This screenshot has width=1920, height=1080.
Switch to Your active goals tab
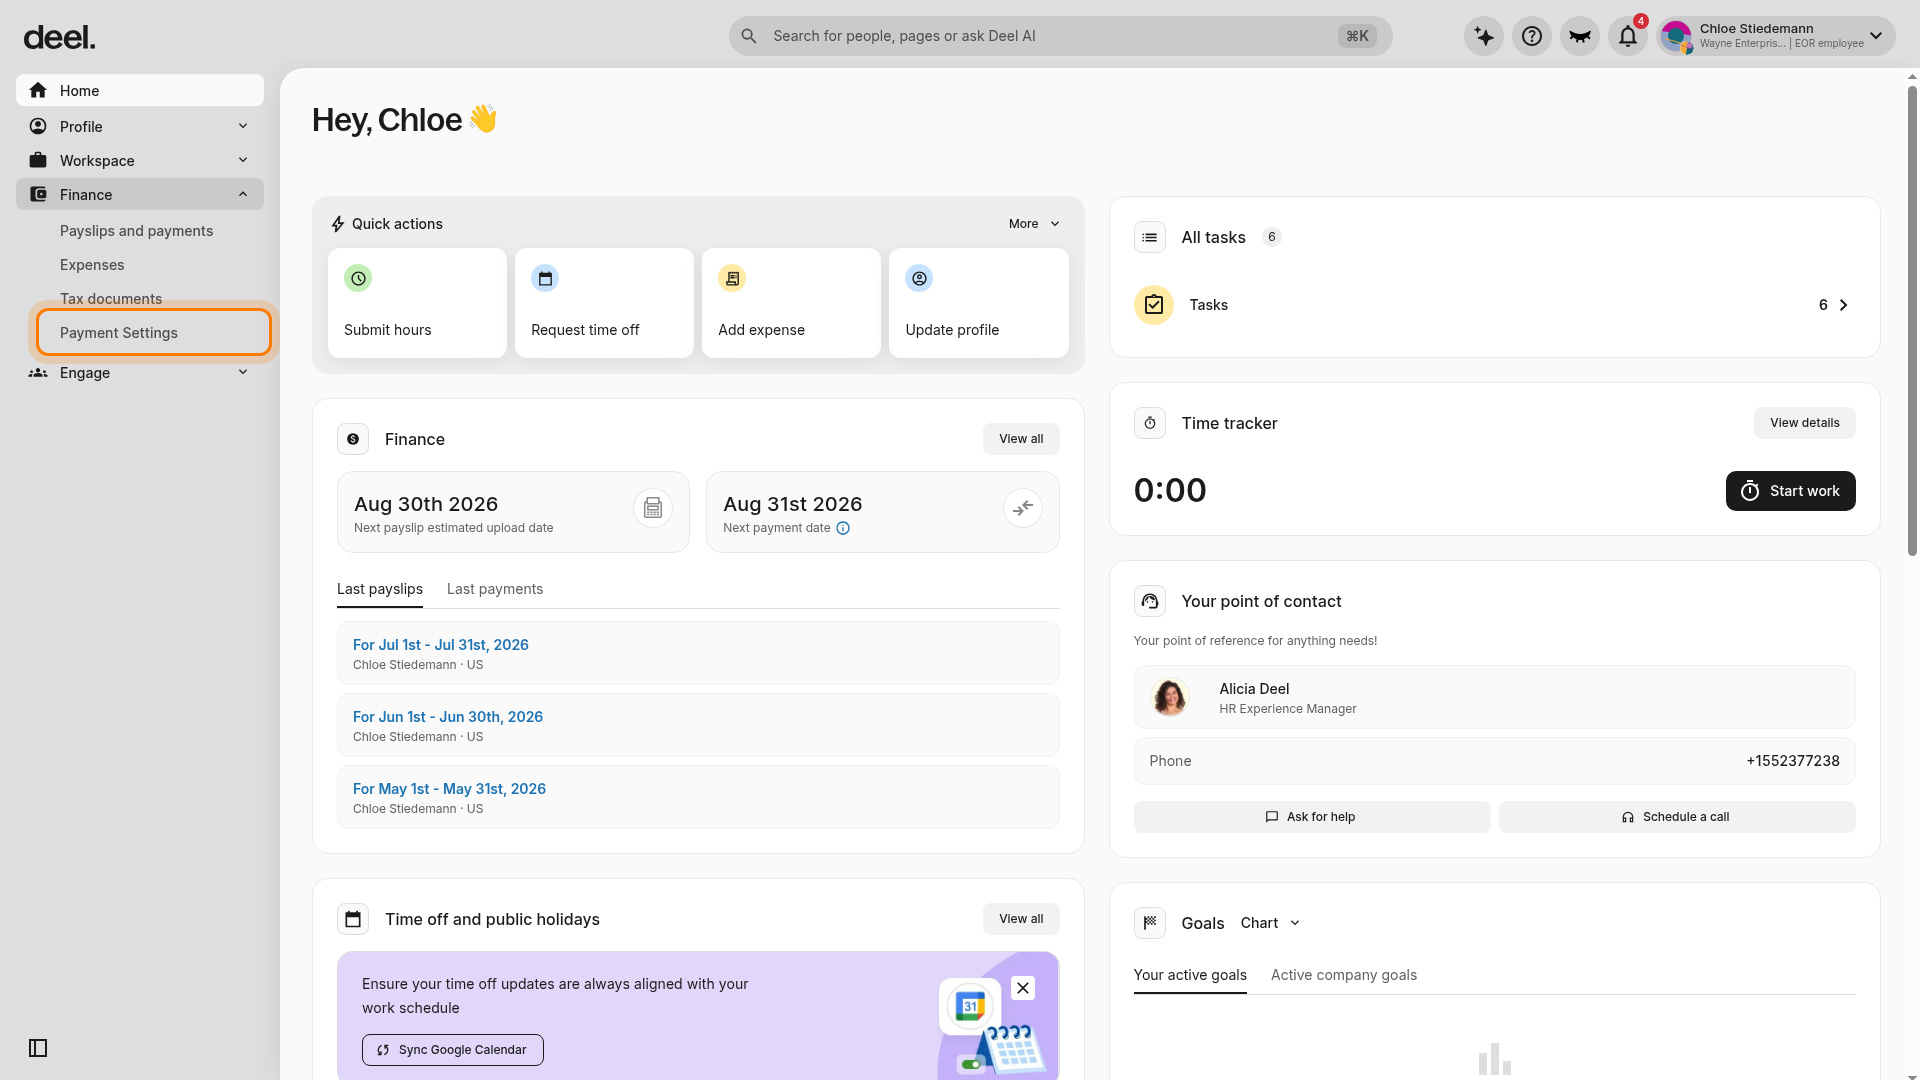(x=1190, y=975)
